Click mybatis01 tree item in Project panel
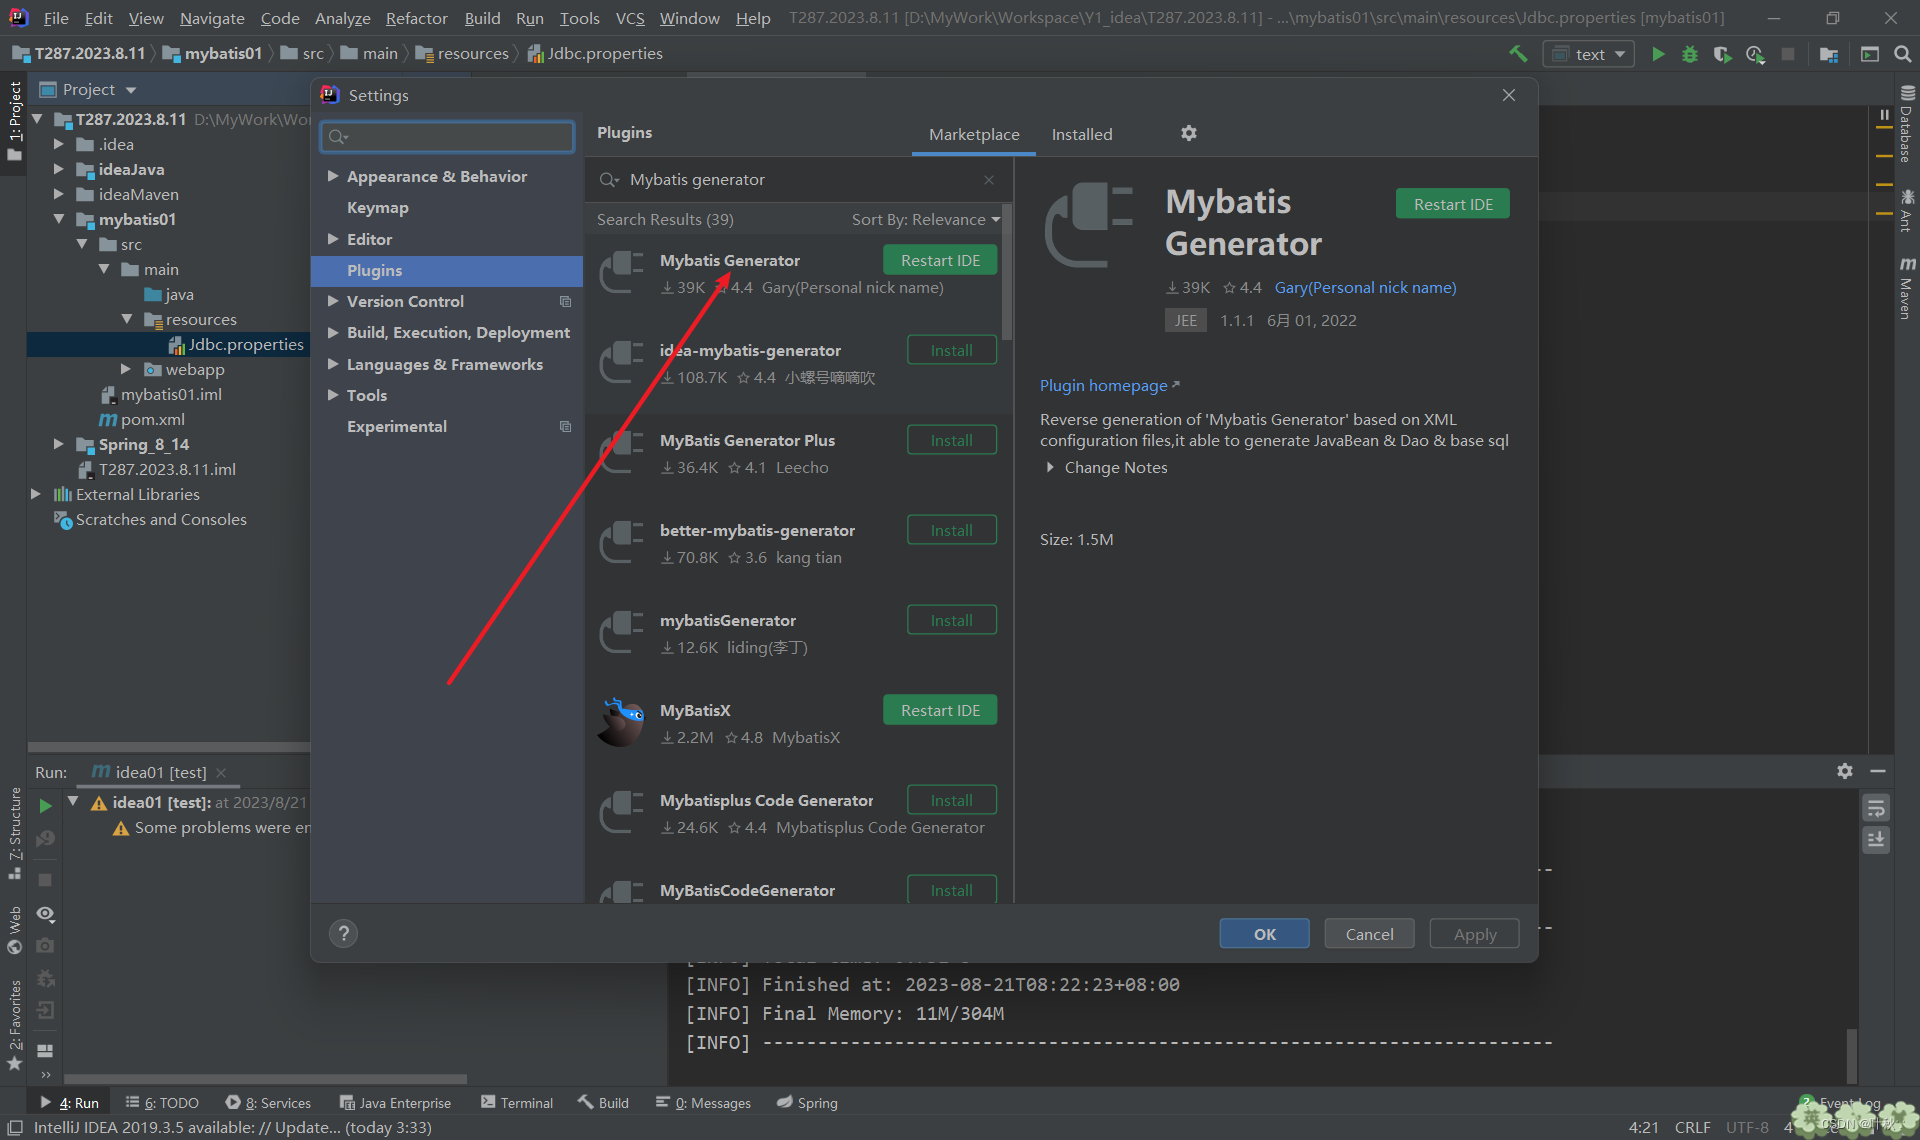1920x1140 pixels. [136, 218]
